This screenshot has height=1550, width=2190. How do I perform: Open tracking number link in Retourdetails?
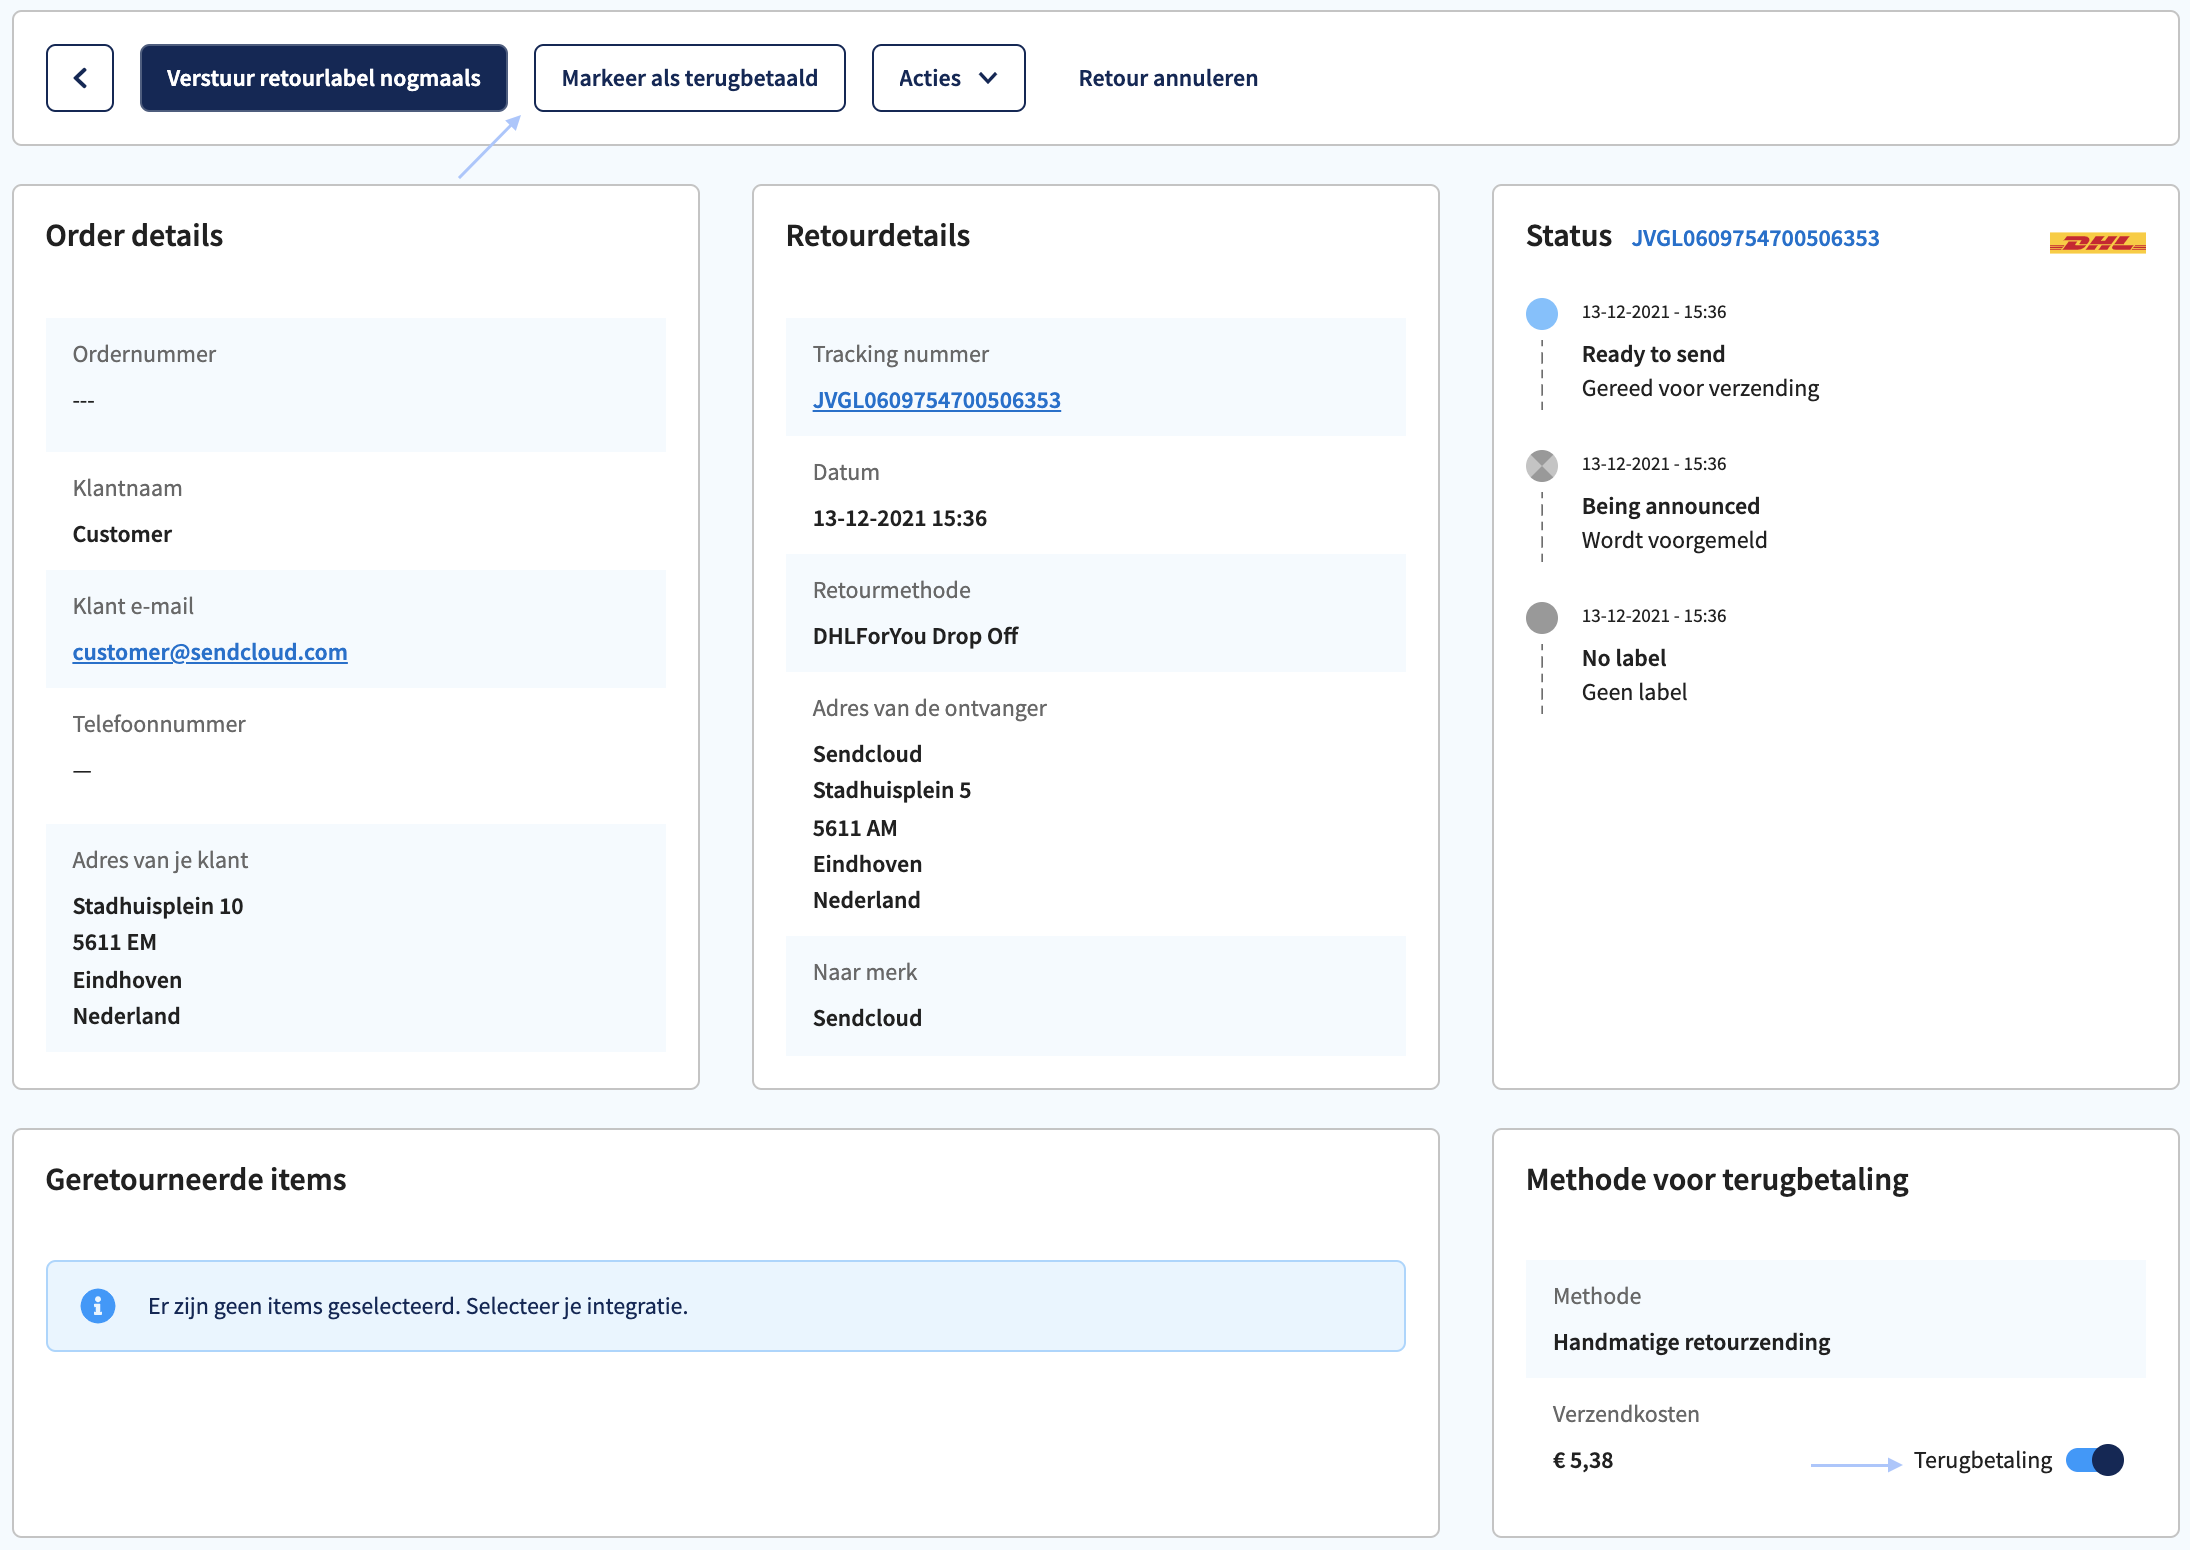point(936,400)
